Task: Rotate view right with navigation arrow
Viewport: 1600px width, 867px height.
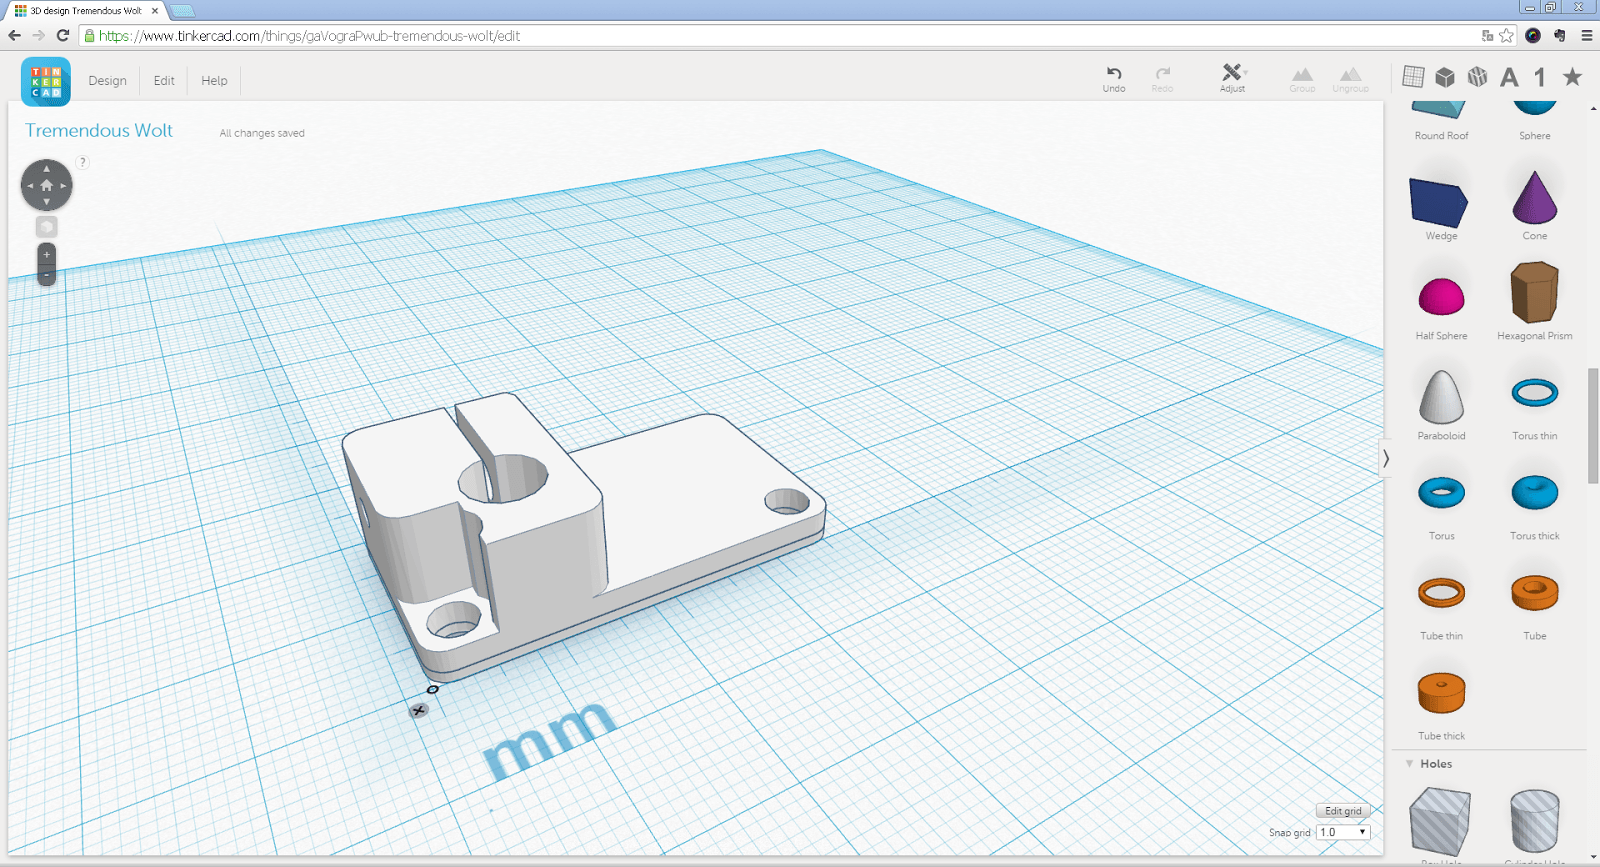Action: click(63, 185)
